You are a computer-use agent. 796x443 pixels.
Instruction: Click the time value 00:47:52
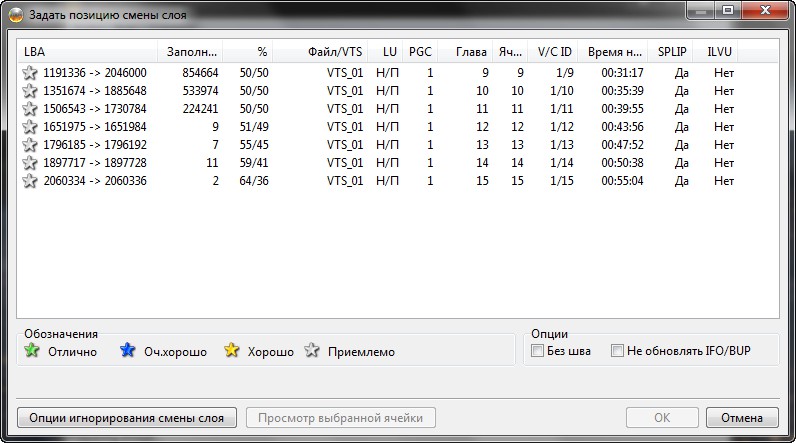pyautogui.click(x=622, y=145)
